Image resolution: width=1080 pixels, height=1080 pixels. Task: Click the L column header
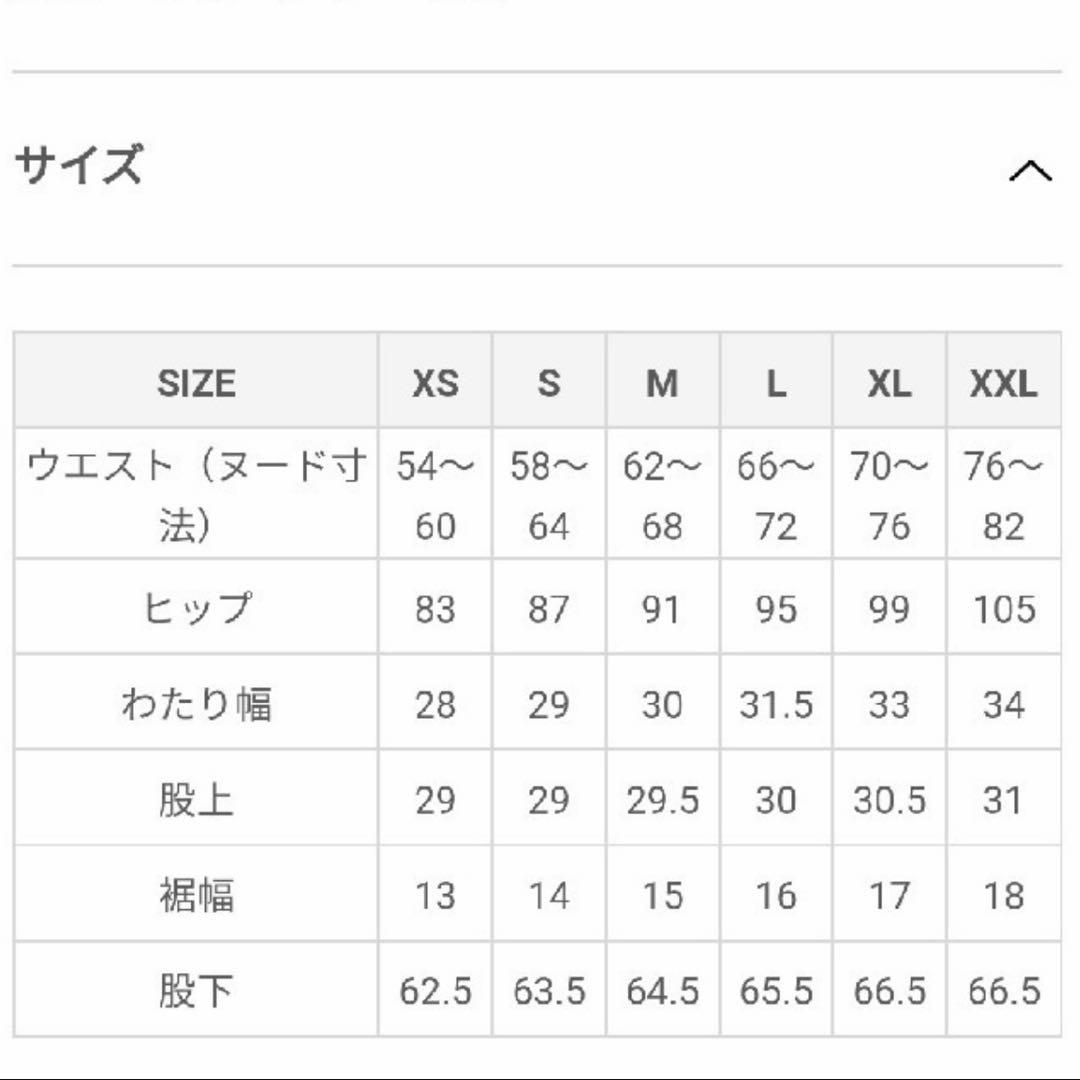click(776, 383)
